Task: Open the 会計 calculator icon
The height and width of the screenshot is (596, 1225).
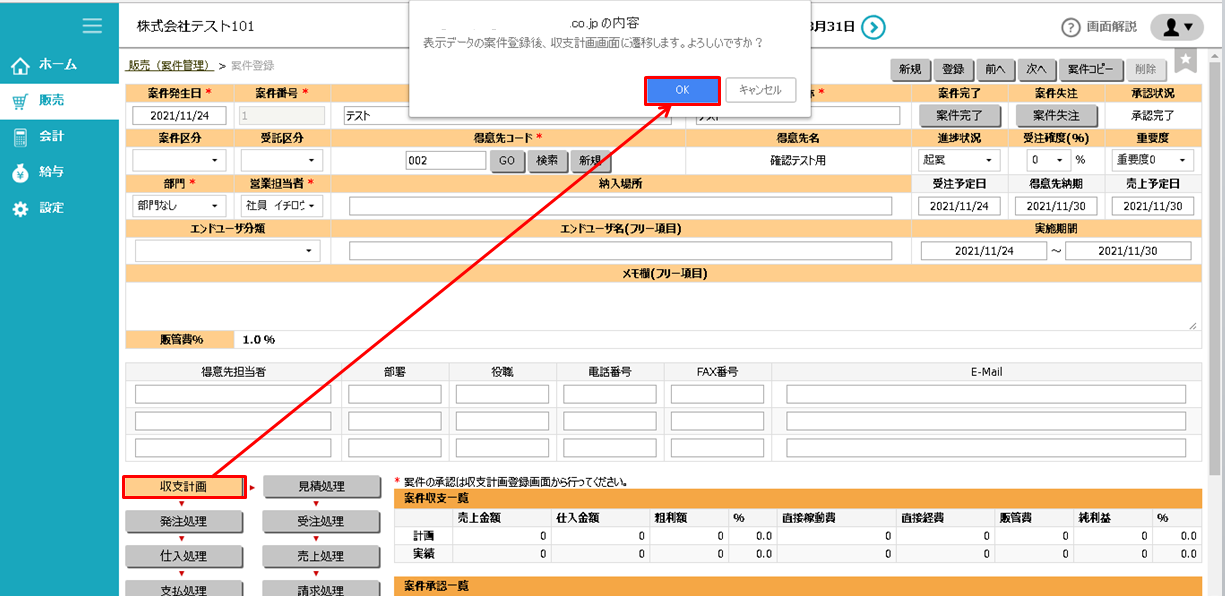Action: click(22, 137)
